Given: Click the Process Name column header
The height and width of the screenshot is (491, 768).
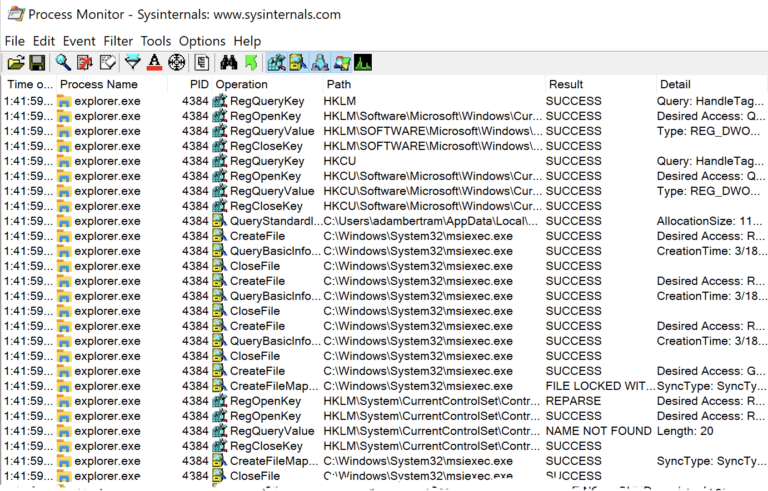Looking at the screenshot, I should tap(98, 85).
